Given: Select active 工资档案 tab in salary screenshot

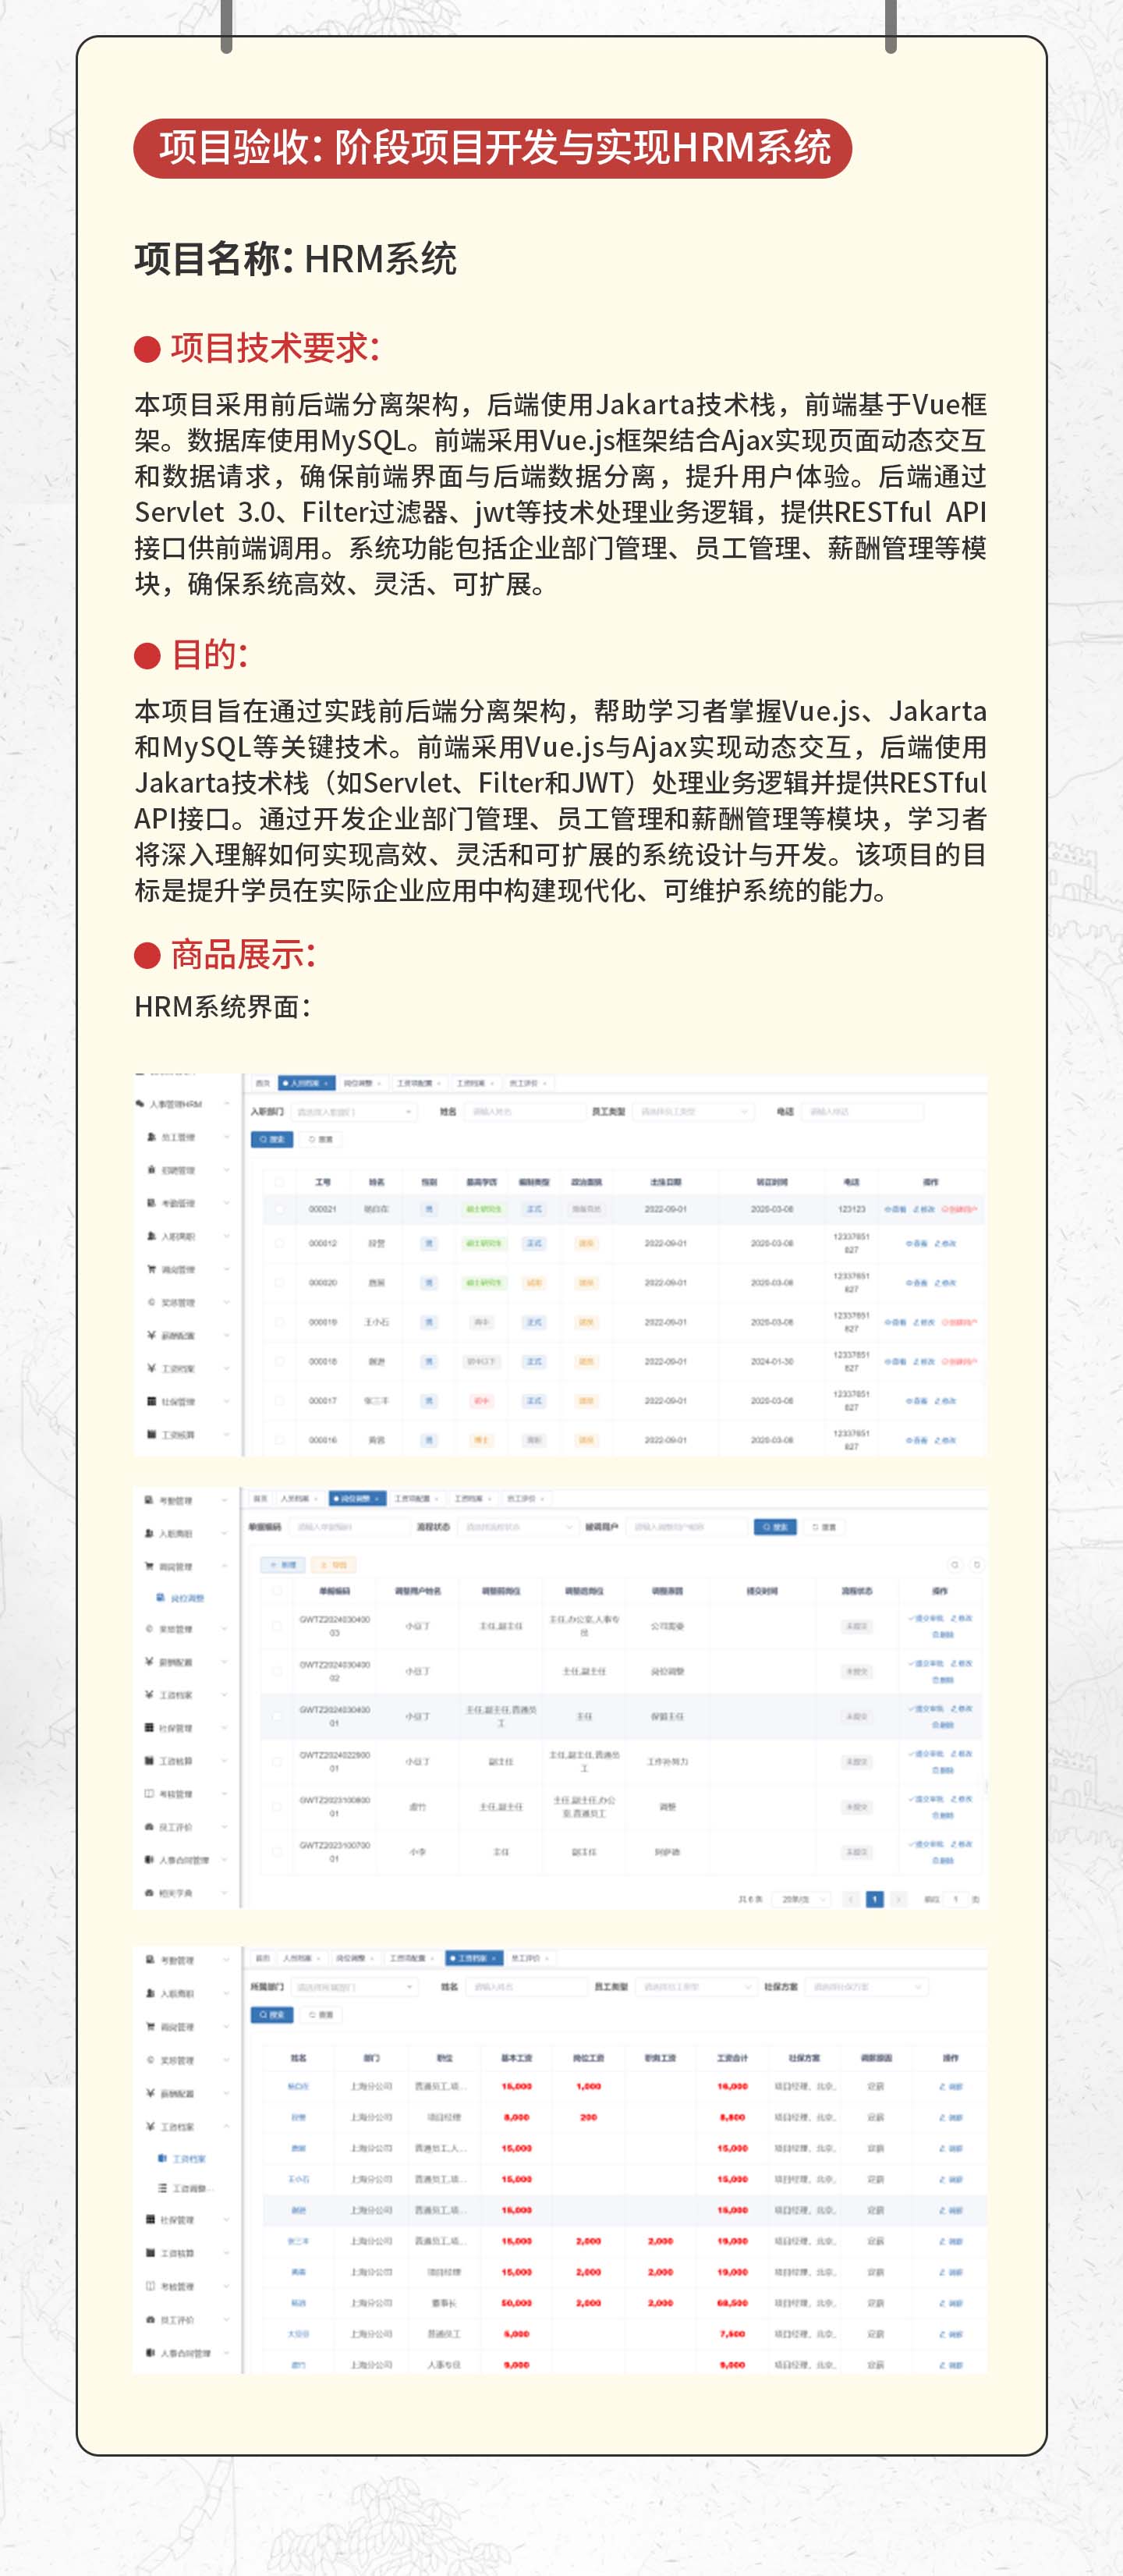Looking at the screenshot, I should tap(475, 1958).
